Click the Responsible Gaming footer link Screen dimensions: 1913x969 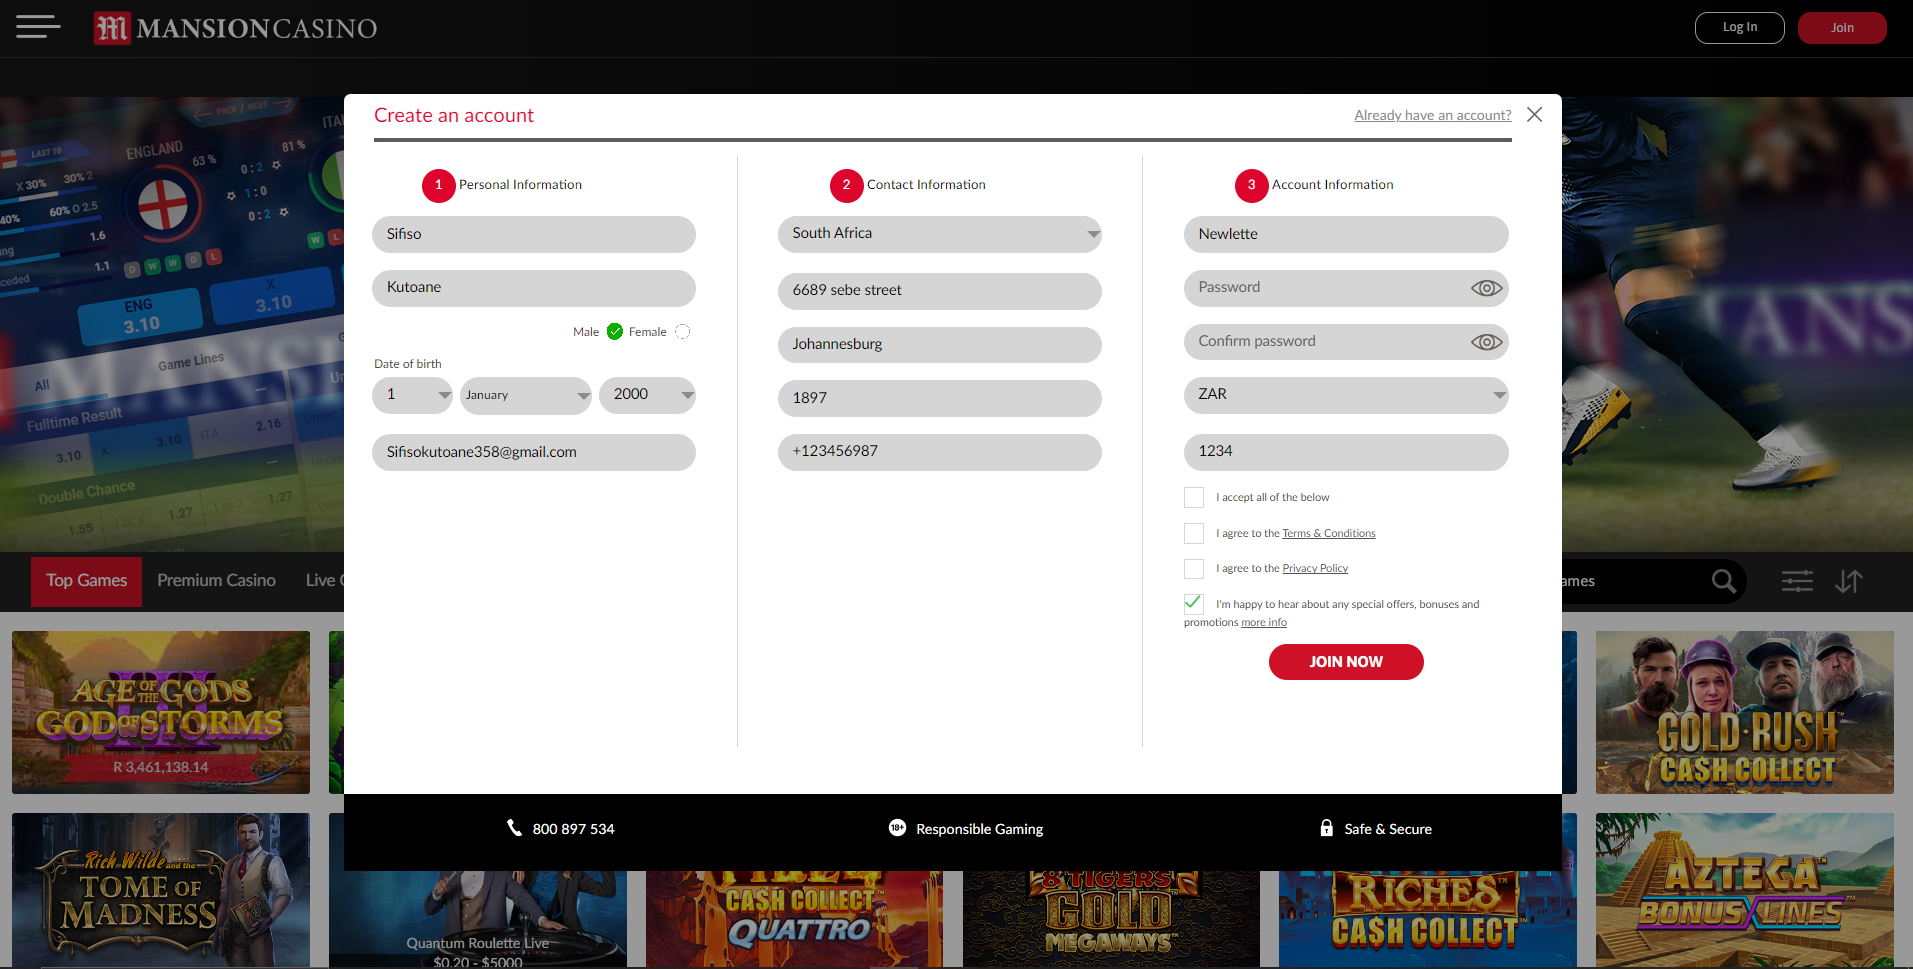980,829
